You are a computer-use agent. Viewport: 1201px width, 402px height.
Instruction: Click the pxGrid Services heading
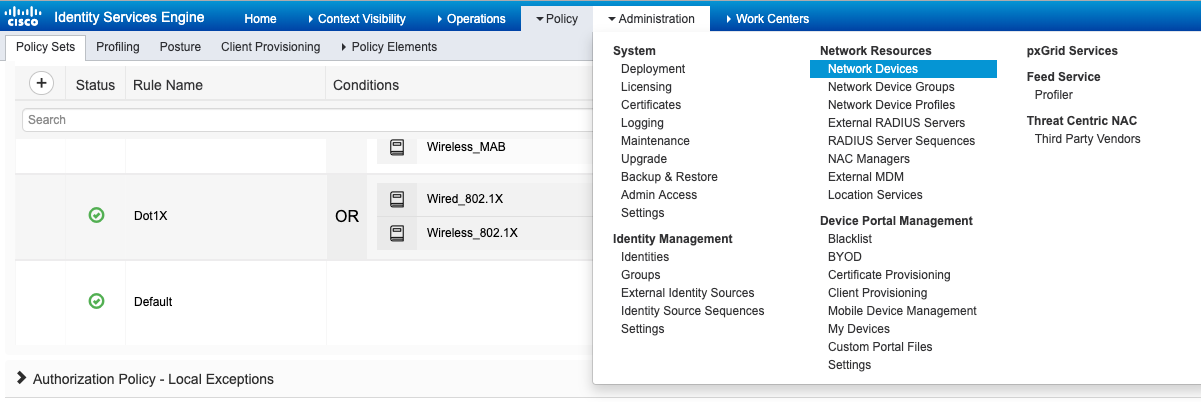(x=1072, y=51)
